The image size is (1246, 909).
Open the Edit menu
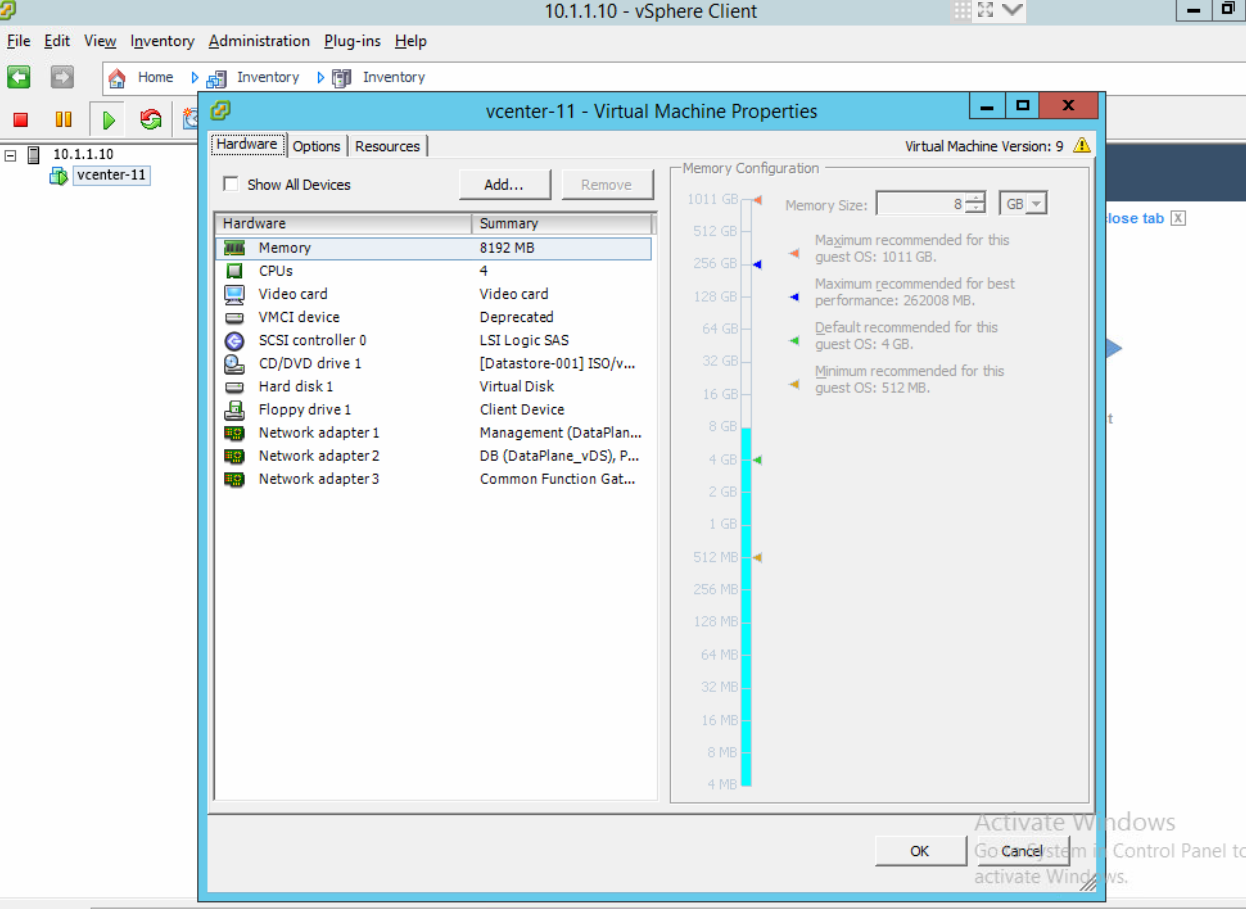(x=57, y=41)
